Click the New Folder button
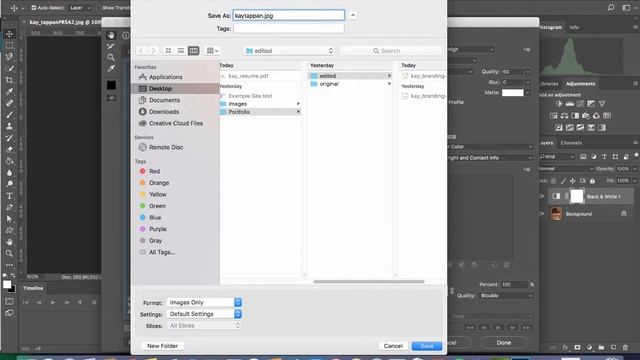Screen dimensions: 640x360 162,346
